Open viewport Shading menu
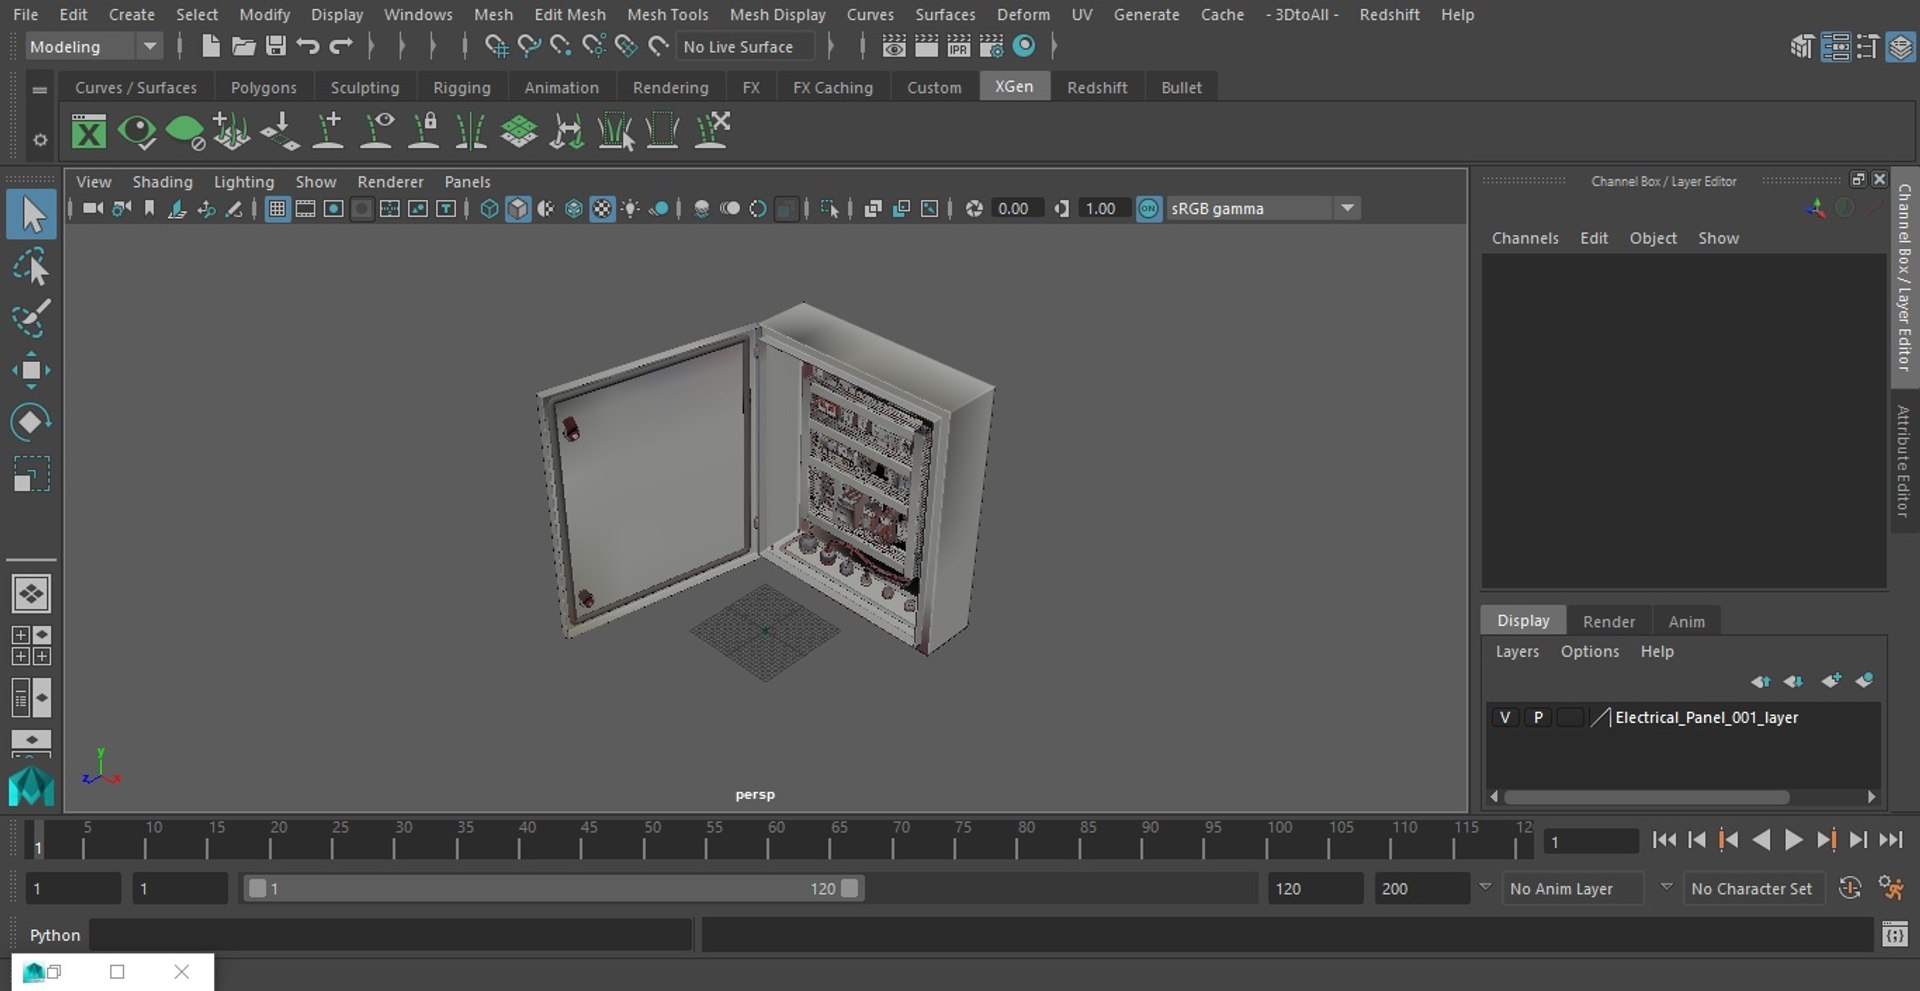This screenshot has height=991, width=1920. tap(162, 181)
